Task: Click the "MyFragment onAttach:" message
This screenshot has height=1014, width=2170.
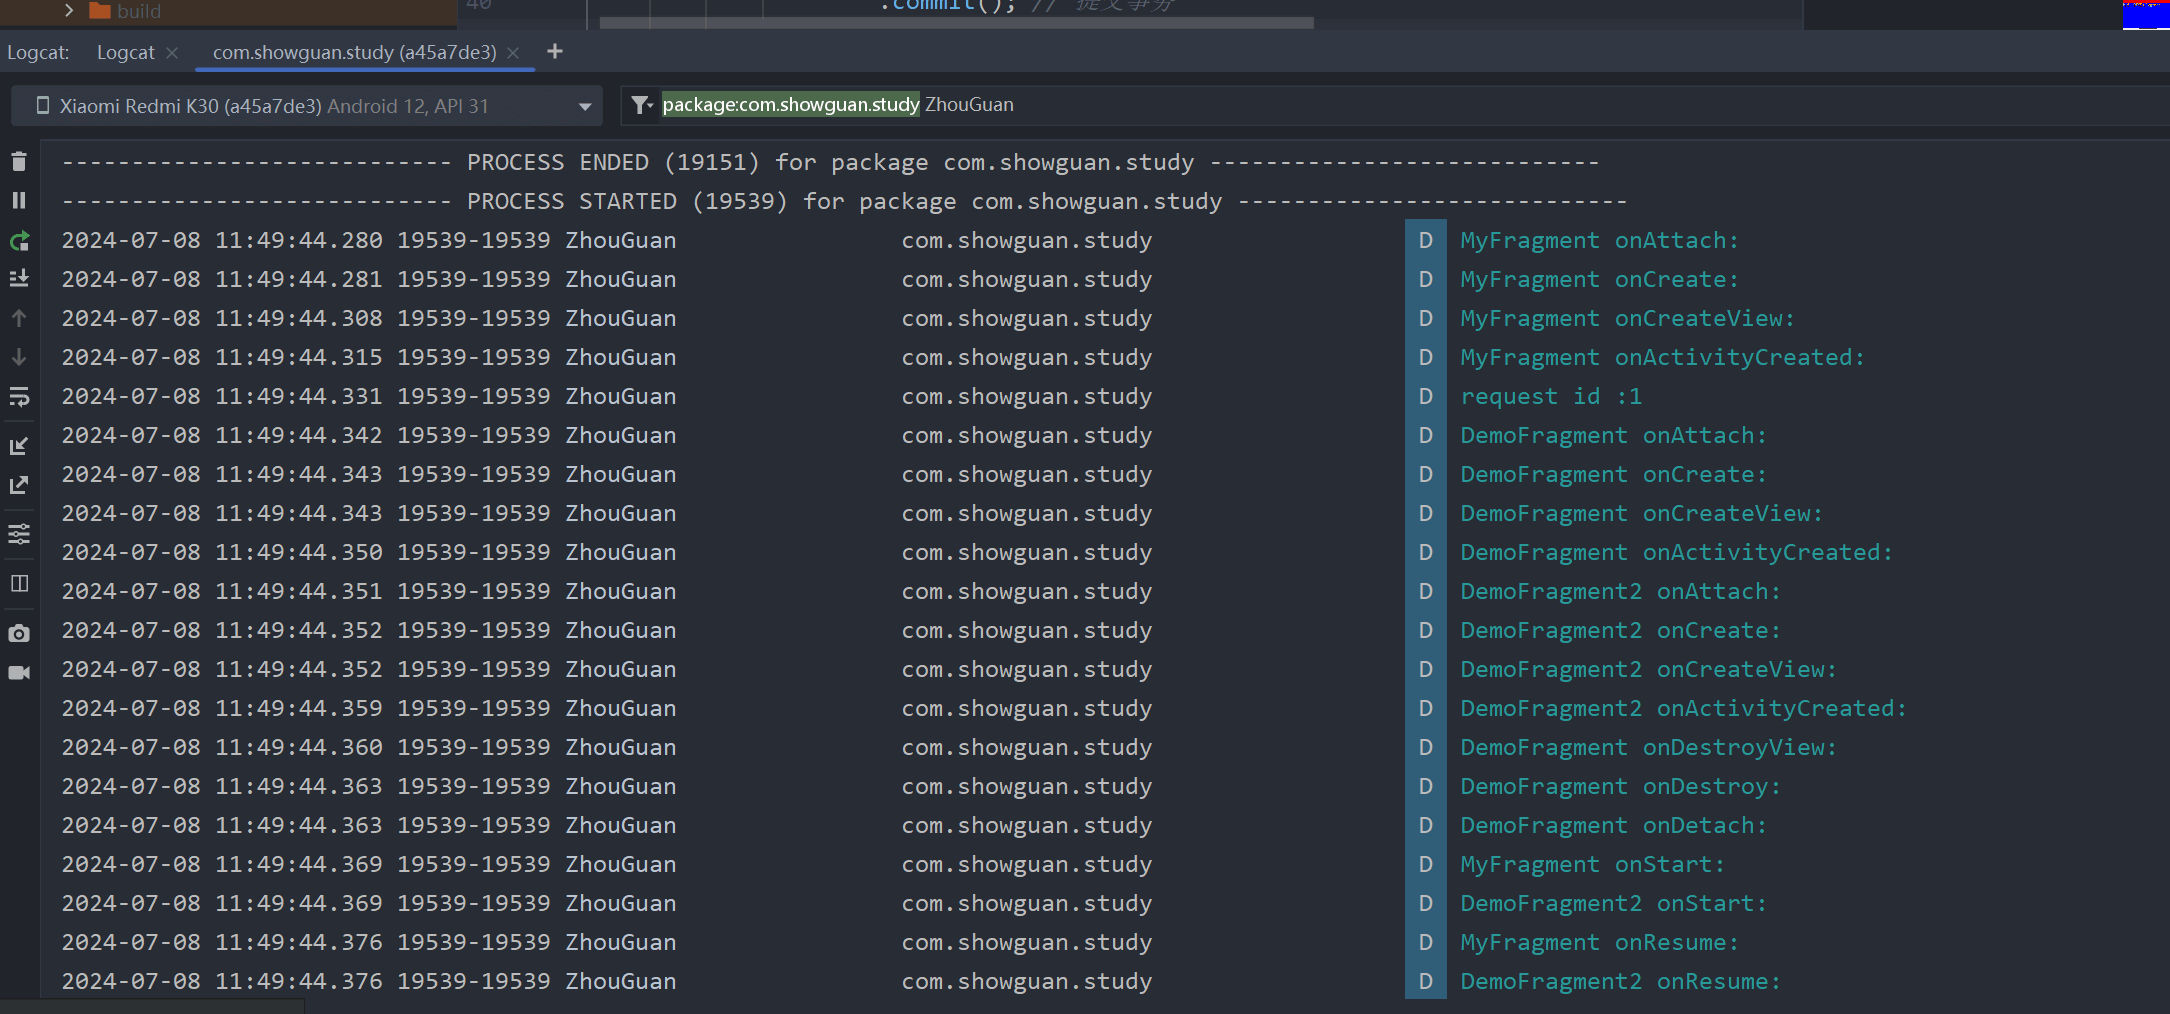Action: pos(1600,240)
